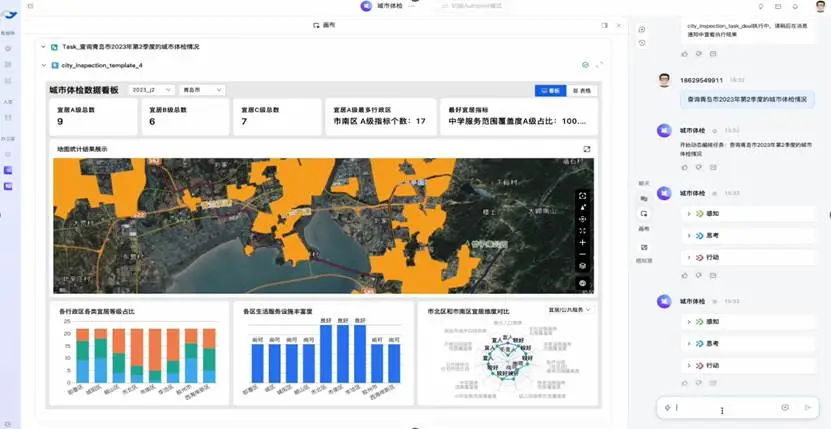This screenshot has height=429, width=831.
Task: Click the send message arrow icon
Action: click(x=808, y=407)
